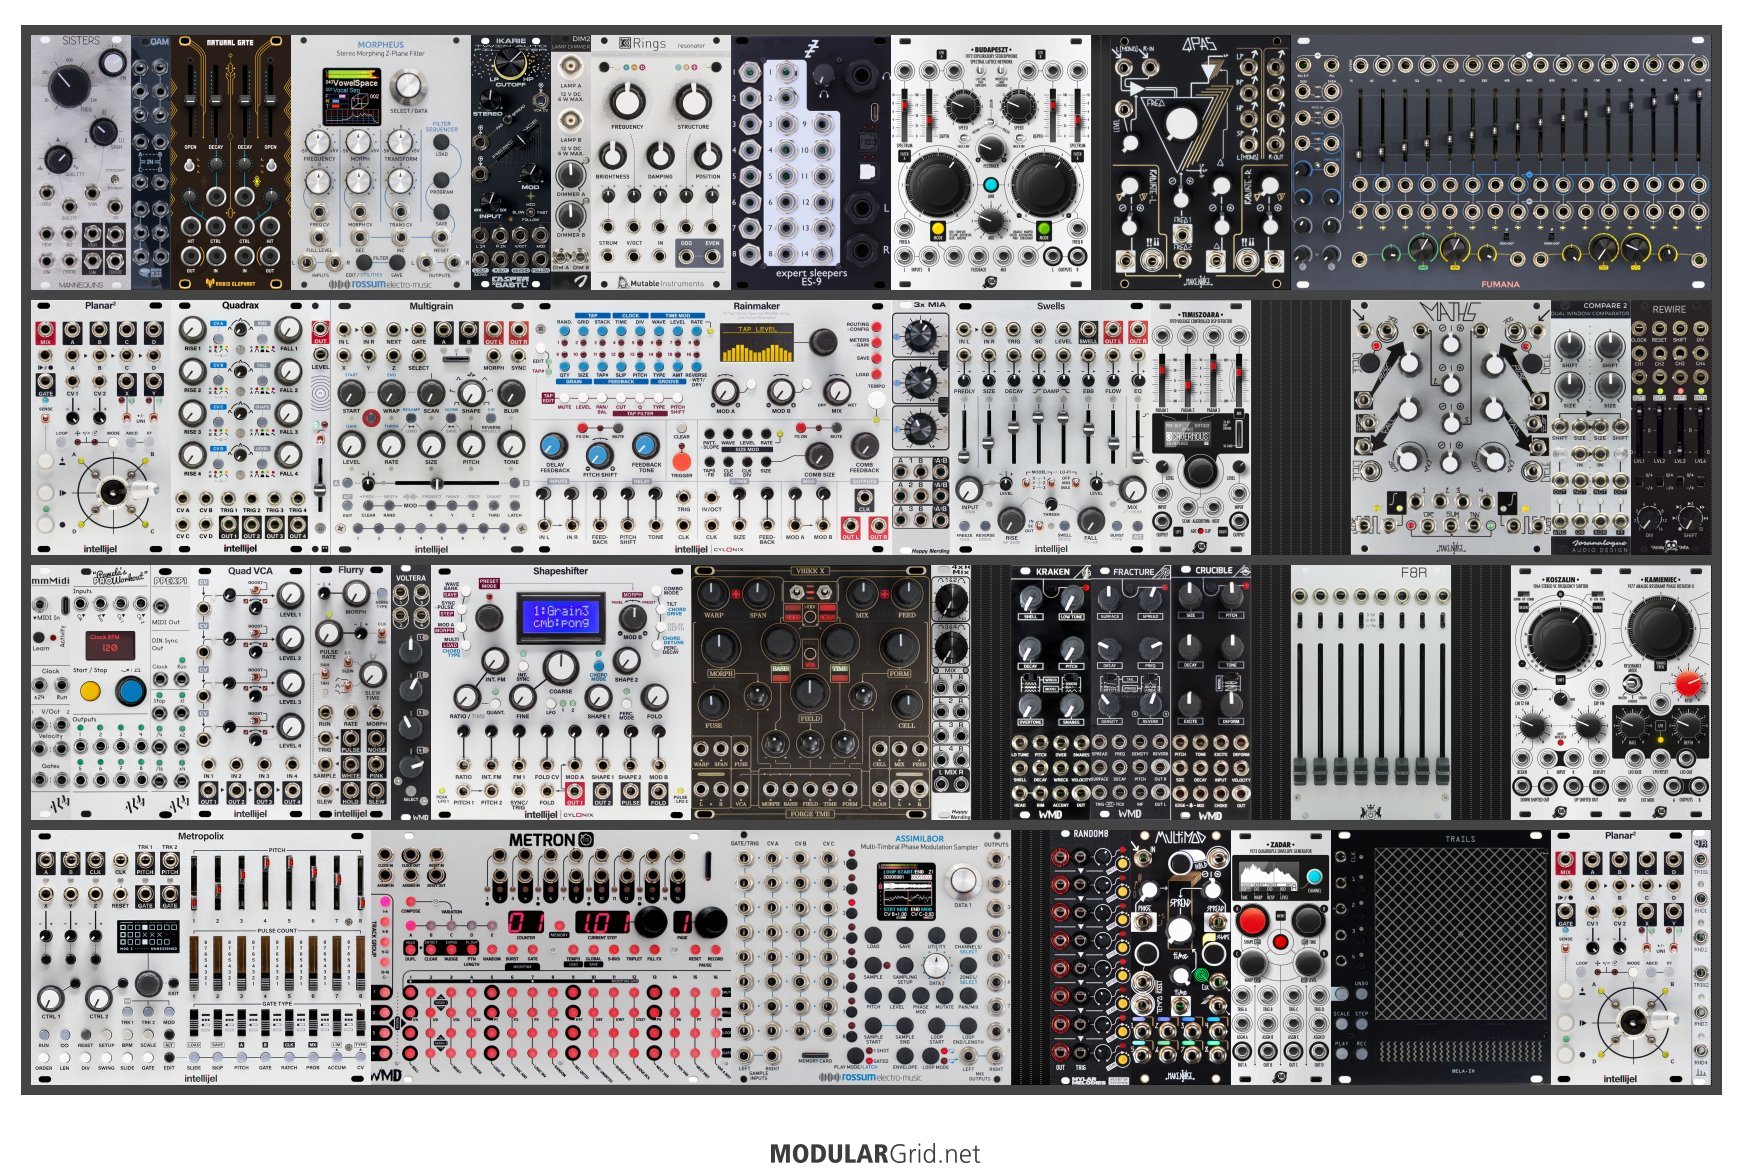Click the Select/Data encoder on Morpheus
Viewport: 1752px width, 1175px height.
click(409, 86)
